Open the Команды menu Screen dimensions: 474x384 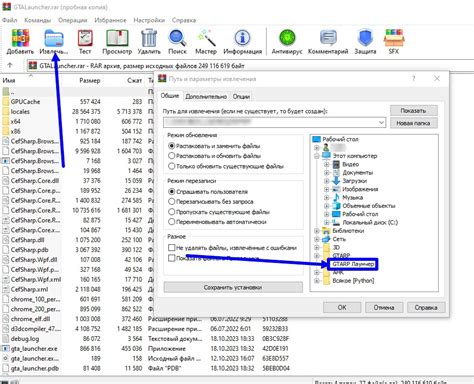point(38,20)
